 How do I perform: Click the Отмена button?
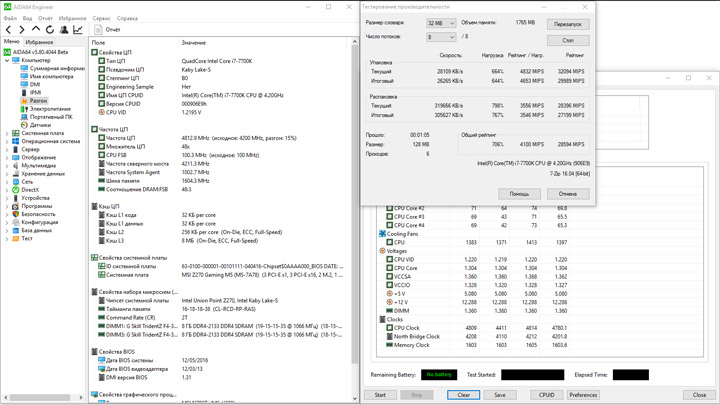tap(568, 194)
